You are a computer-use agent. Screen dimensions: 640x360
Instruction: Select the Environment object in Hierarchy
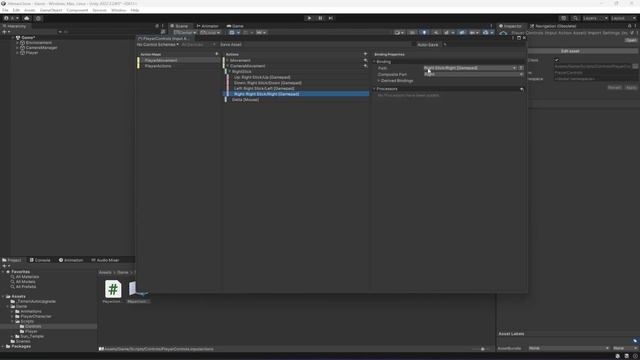click(x=39, y=43)
